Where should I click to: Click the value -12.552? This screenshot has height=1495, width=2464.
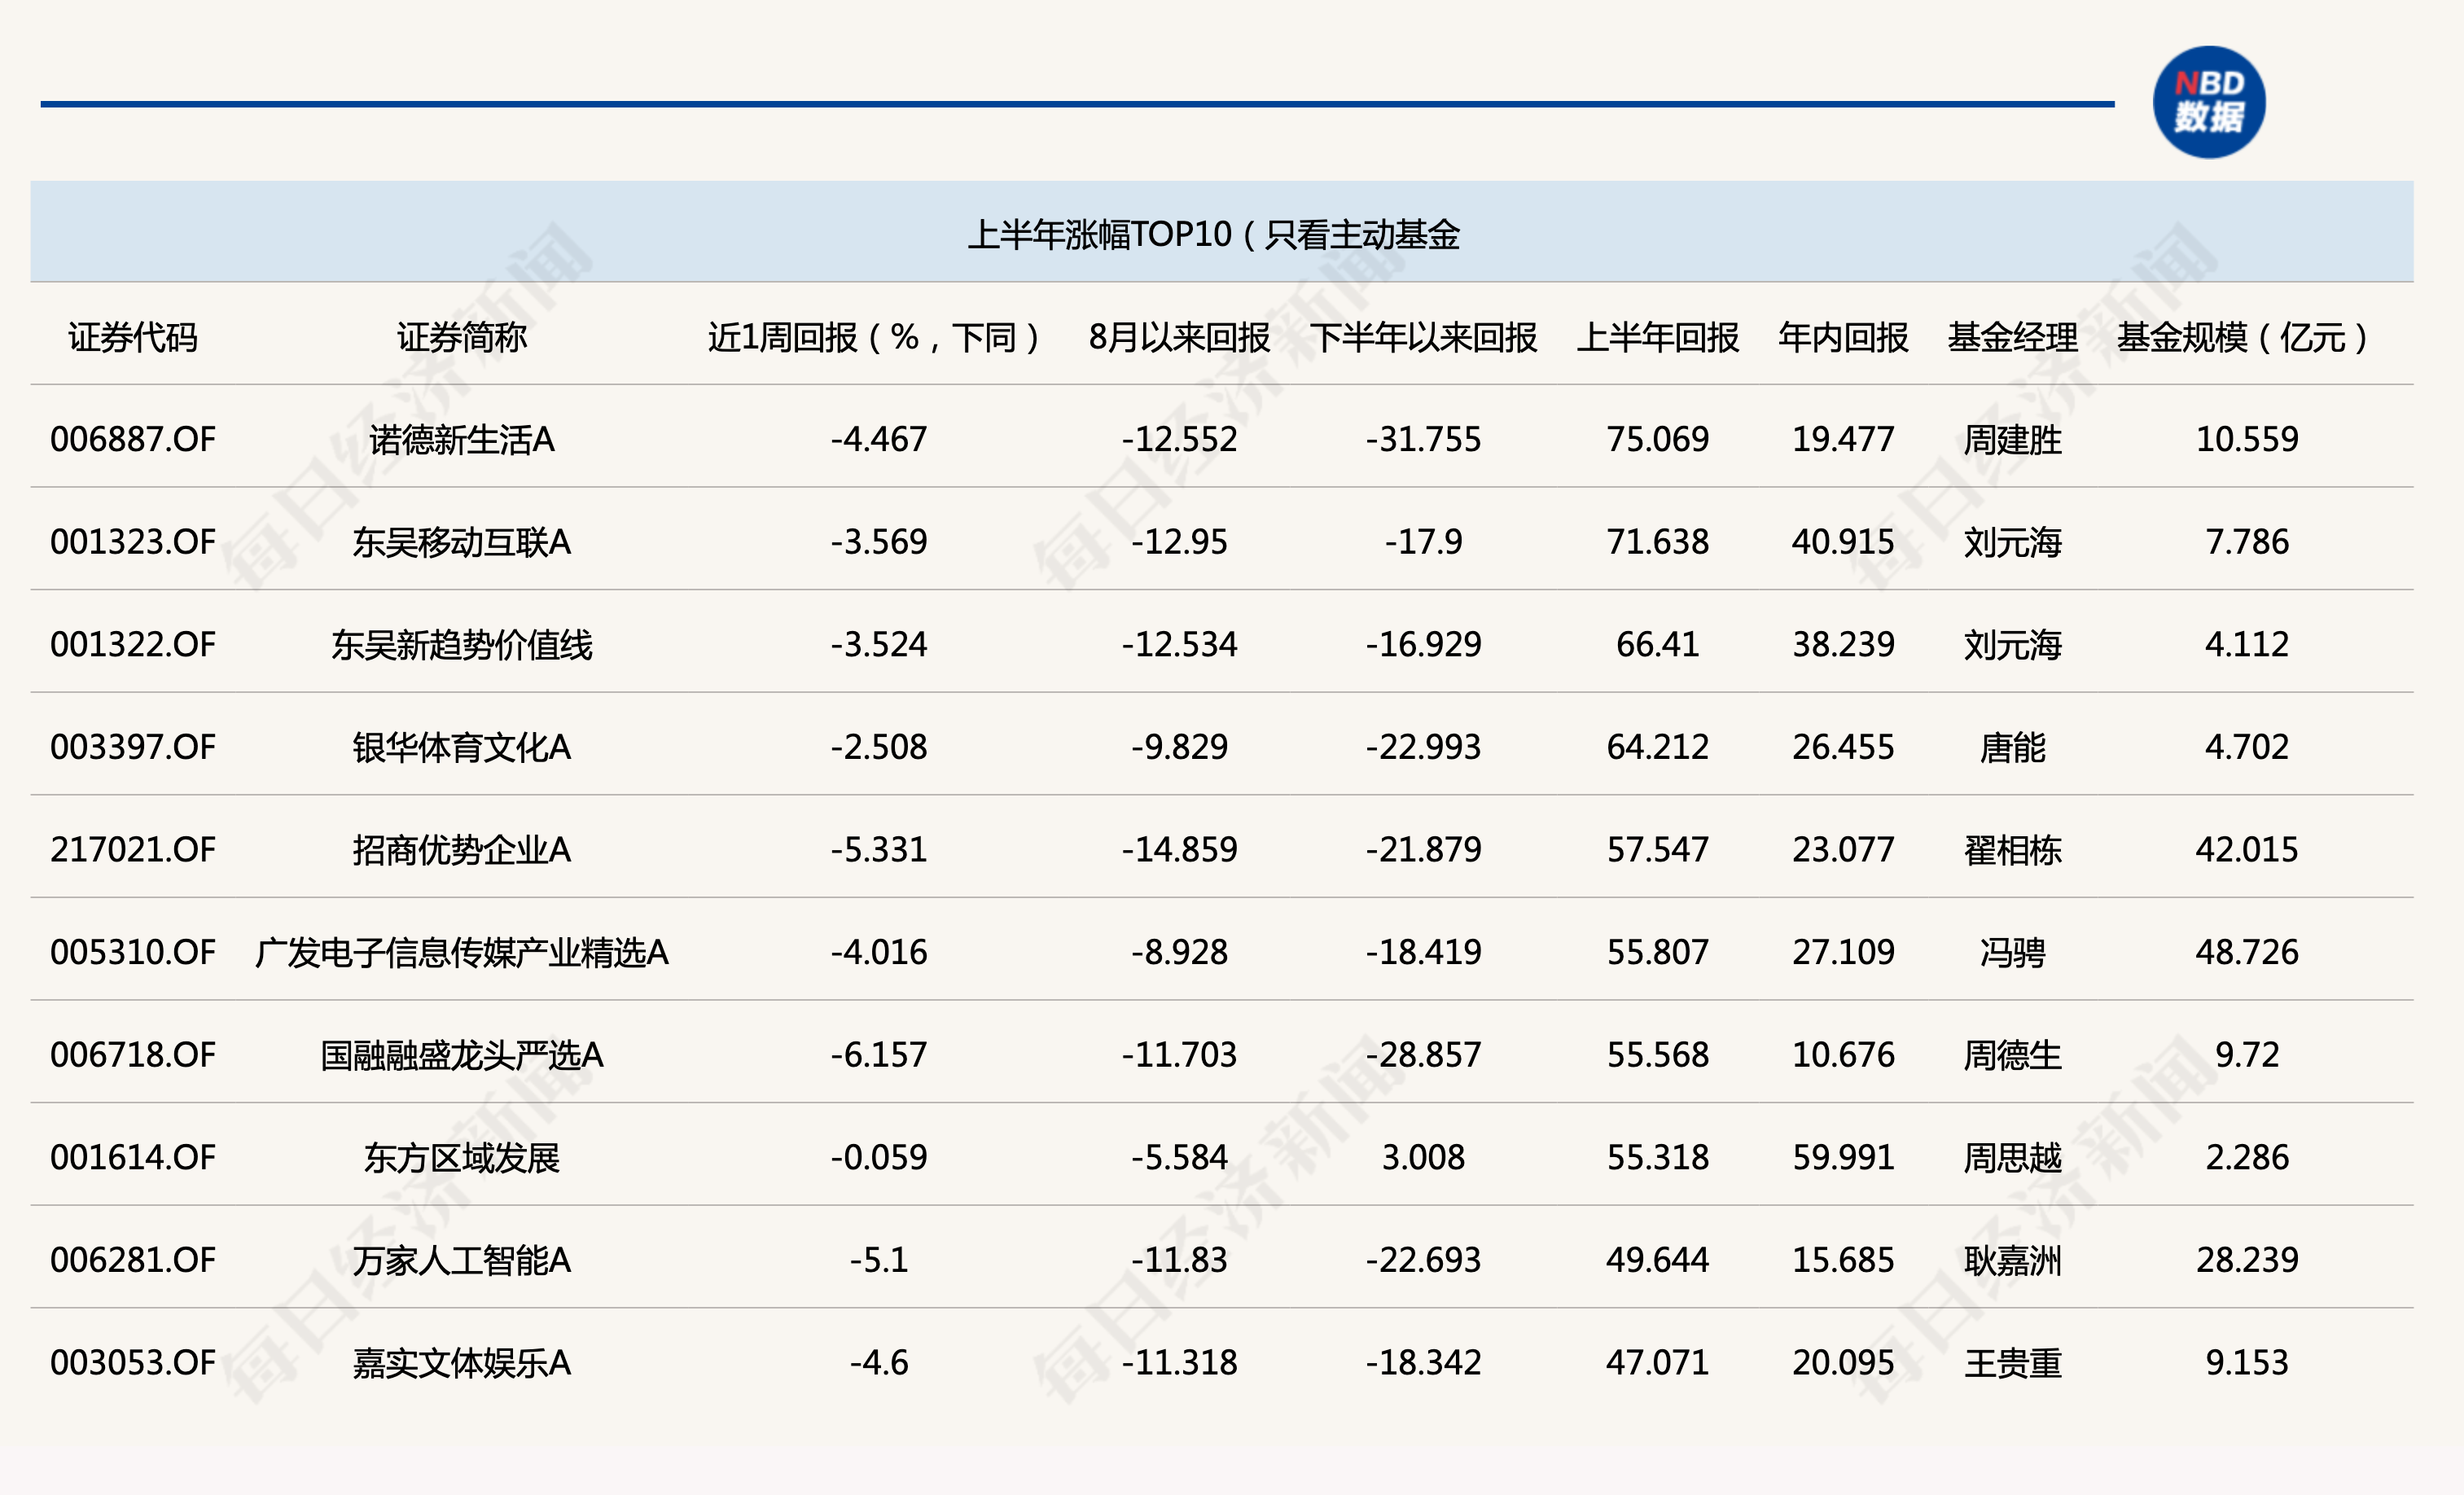click(1179, 439)
